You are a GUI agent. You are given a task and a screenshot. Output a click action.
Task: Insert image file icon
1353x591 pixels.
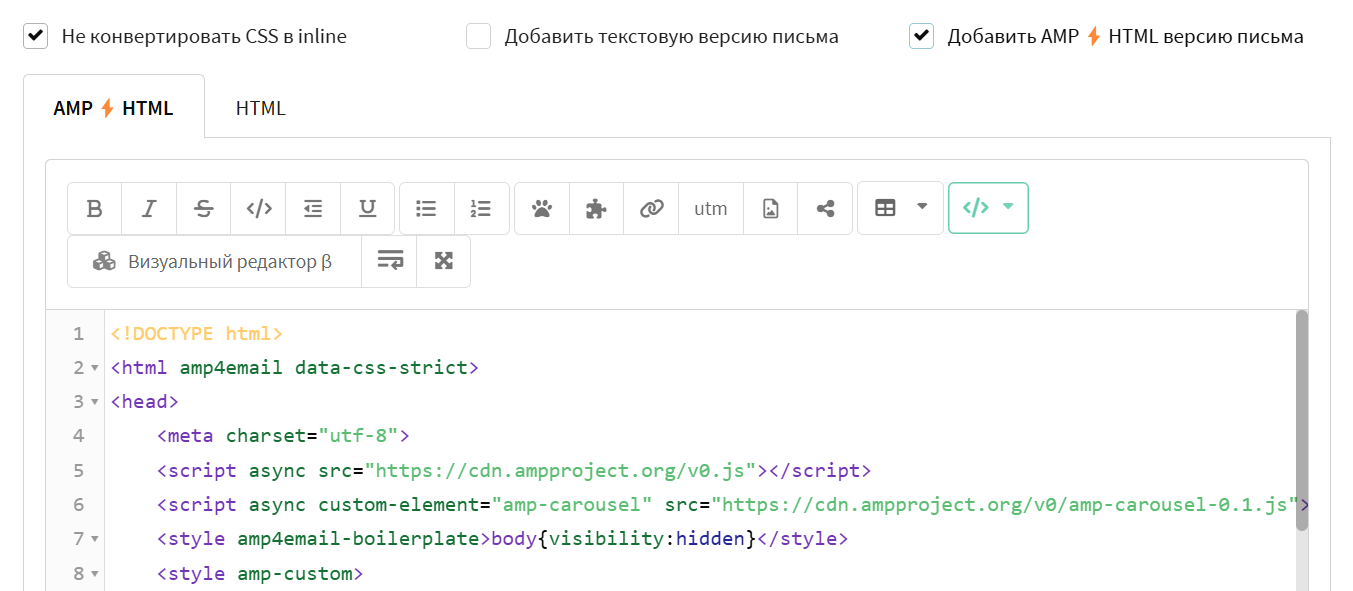coord(771,208)
